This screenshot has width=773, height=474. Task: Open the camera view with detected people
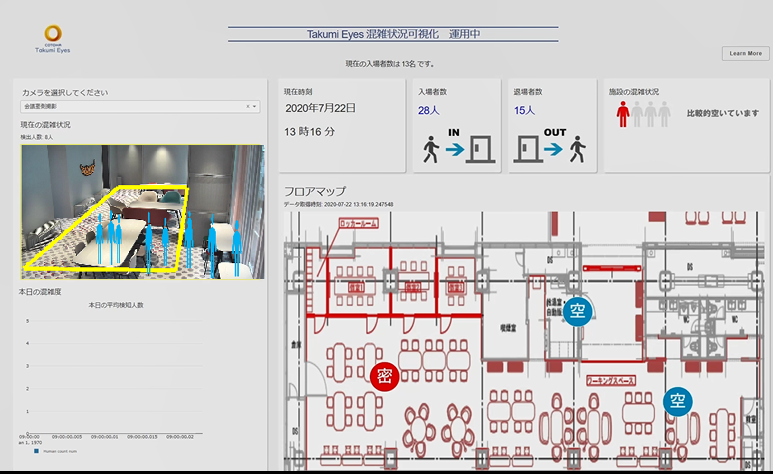(142, 212)
